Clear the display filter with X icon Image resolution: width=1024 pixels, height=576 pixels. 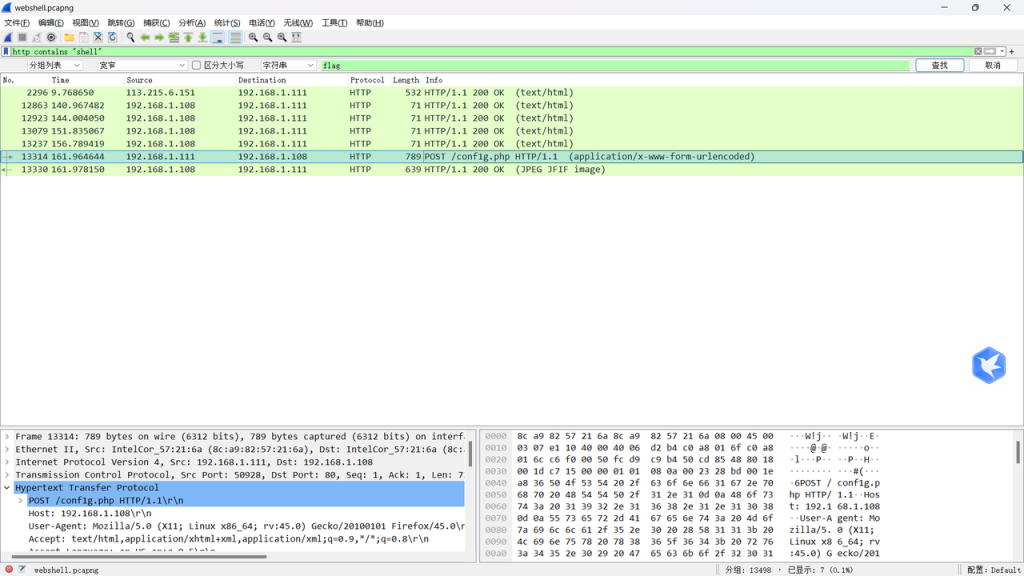pyautogui.click(x=978, y=51)
